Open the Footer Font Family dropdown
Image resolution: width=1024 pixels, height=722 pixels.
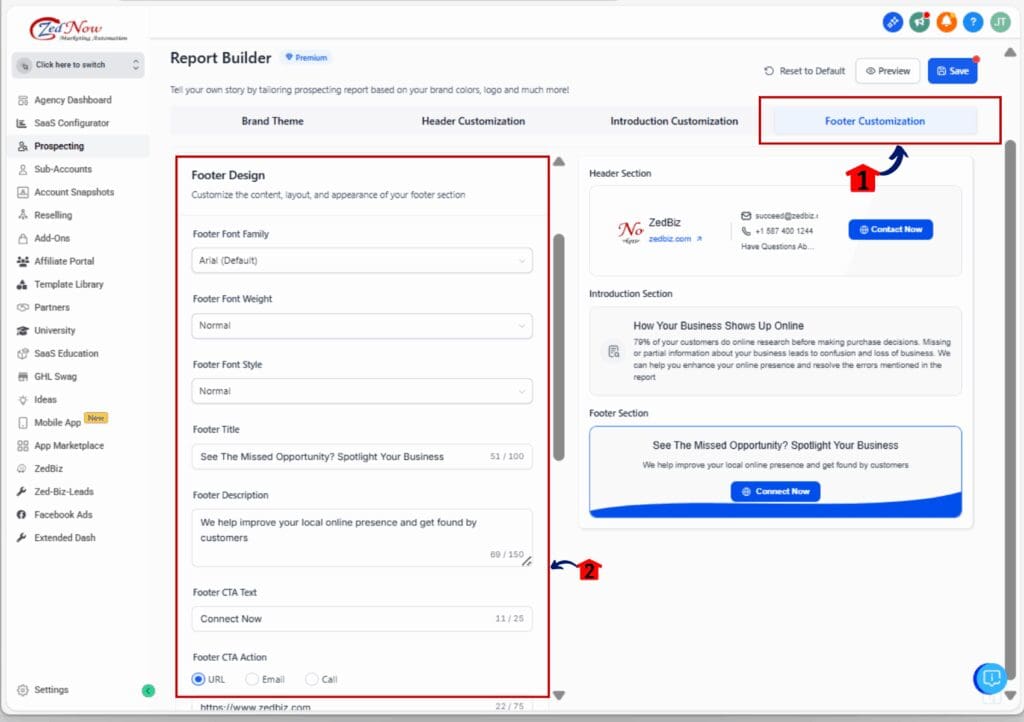pyautogui.click(x=361, y=260)
